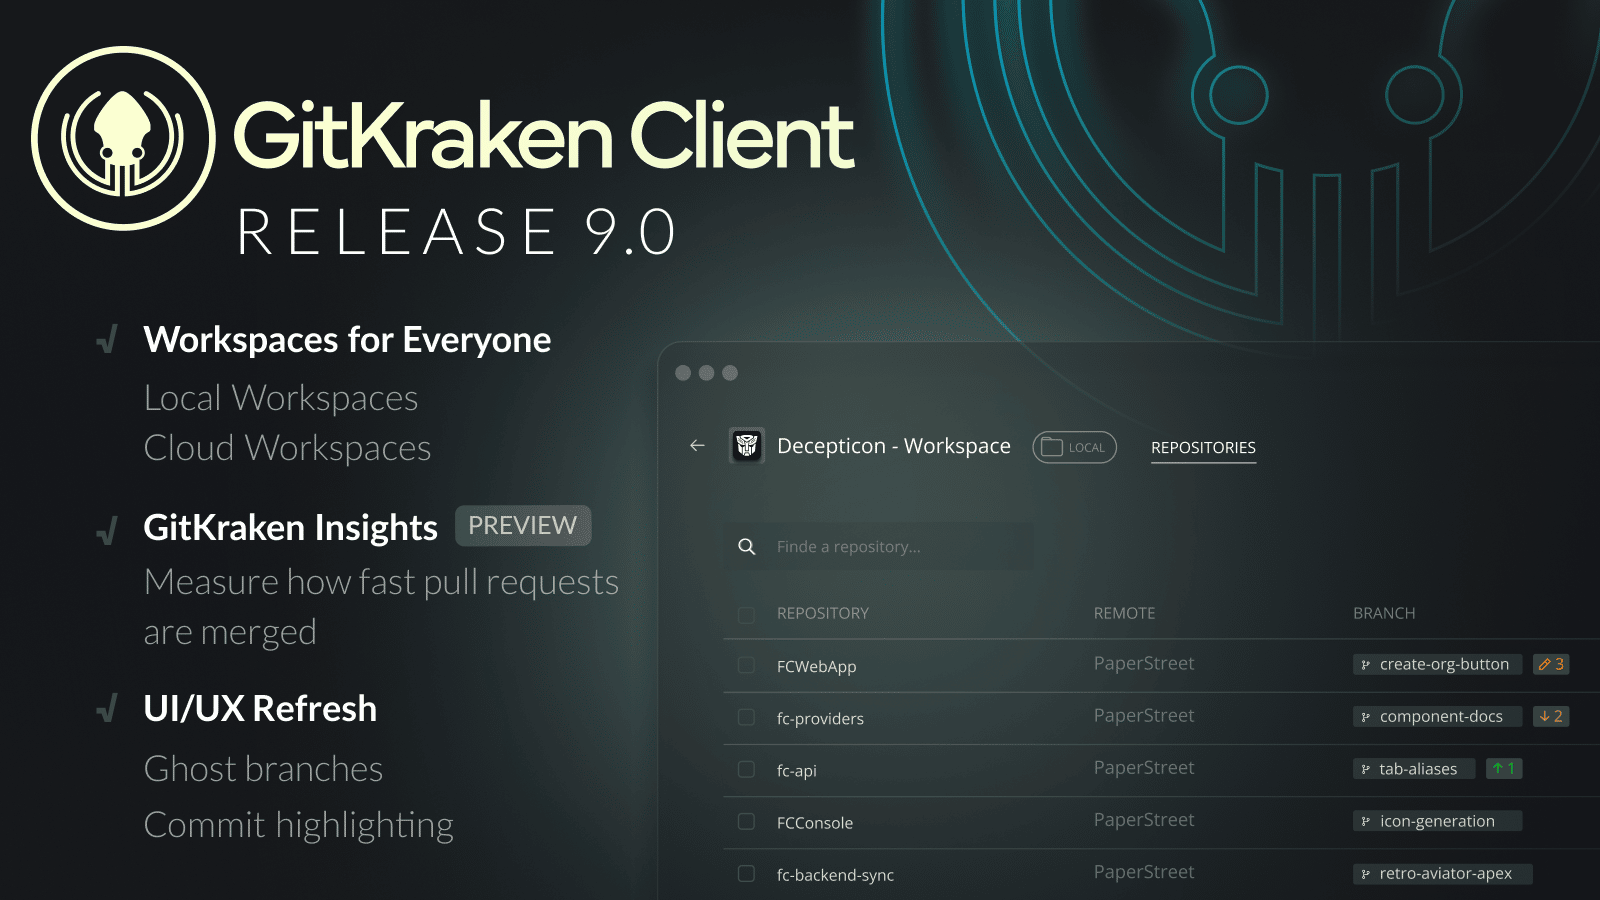Click PaperStreet remote in fc-backend-sync row

(1144, 871)
